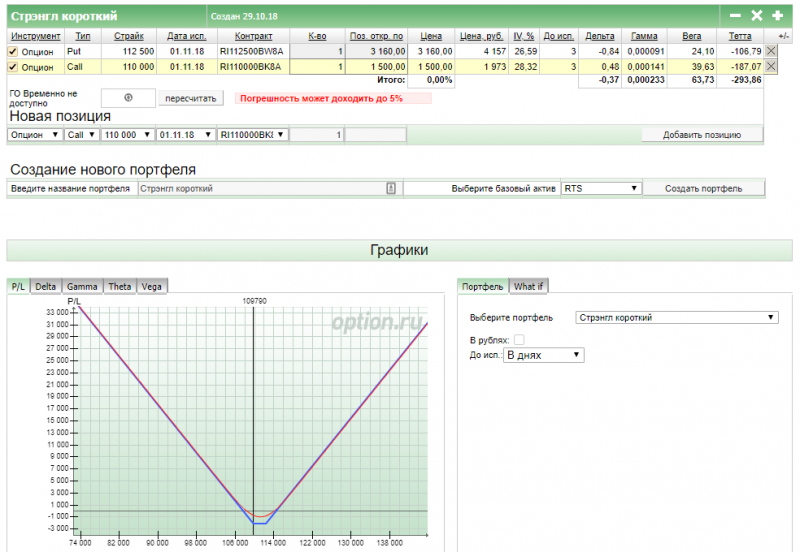Open the instrument type dropdown 'Опцион'
Viewport: 800px width, 552px height.
35,135
